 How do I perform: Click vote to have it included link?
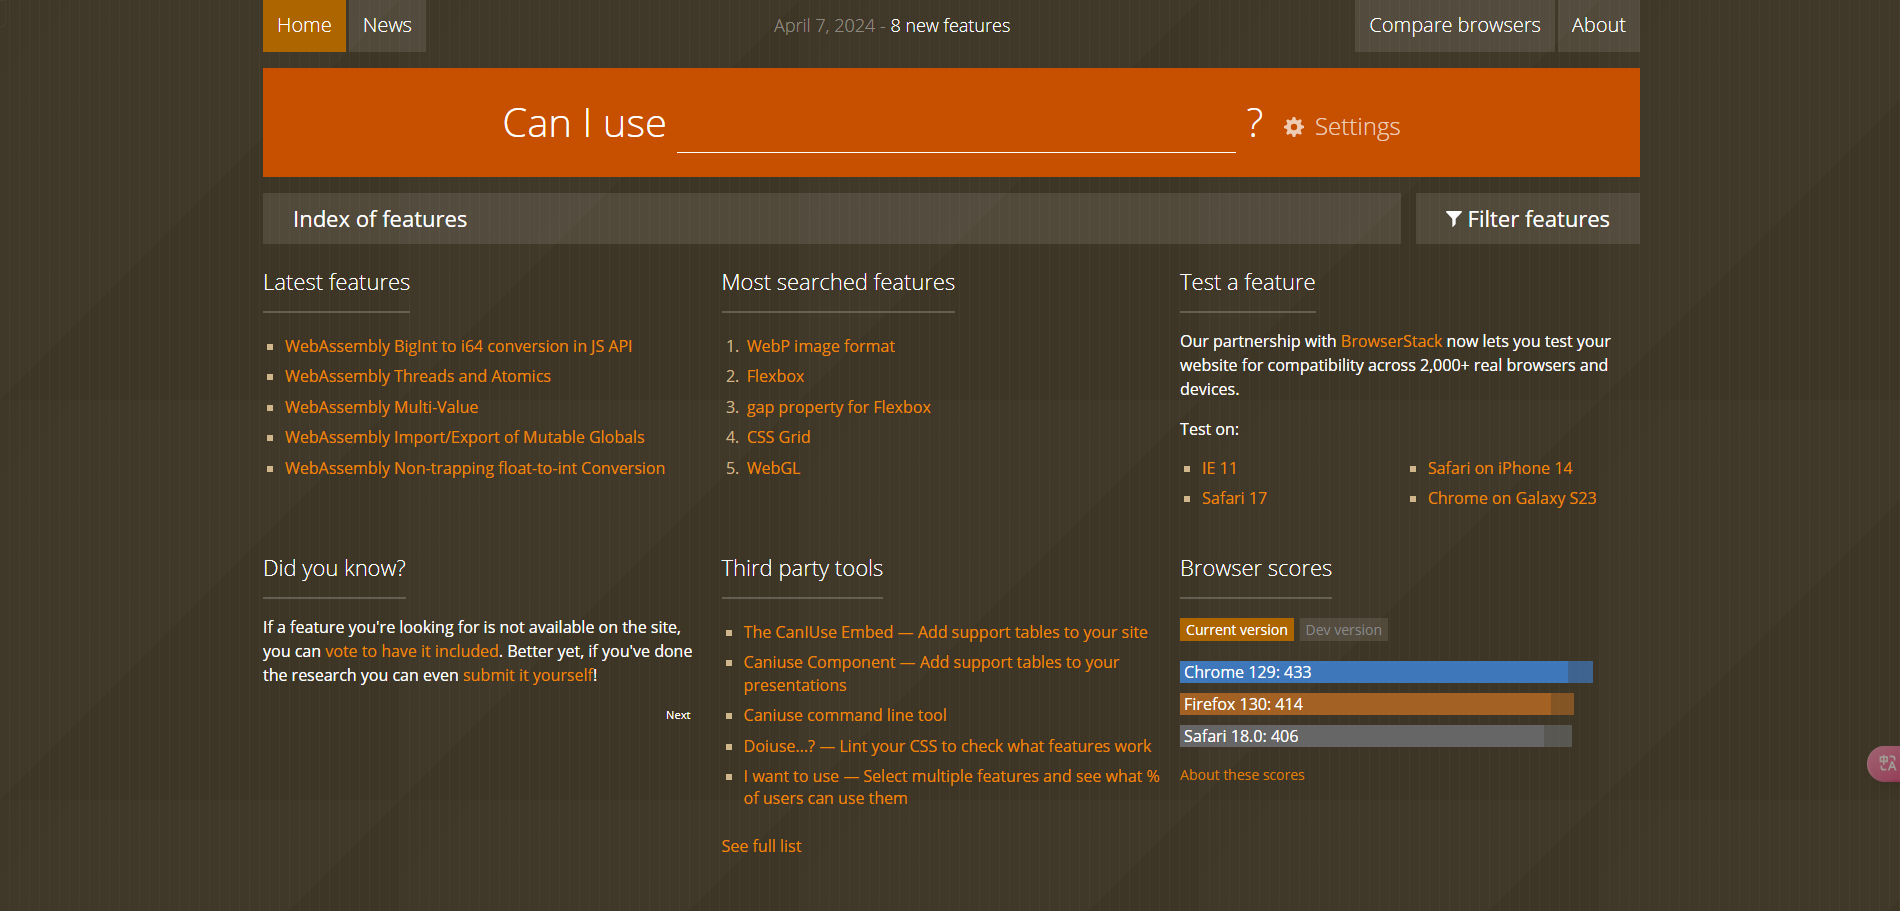tap(412, 651)
